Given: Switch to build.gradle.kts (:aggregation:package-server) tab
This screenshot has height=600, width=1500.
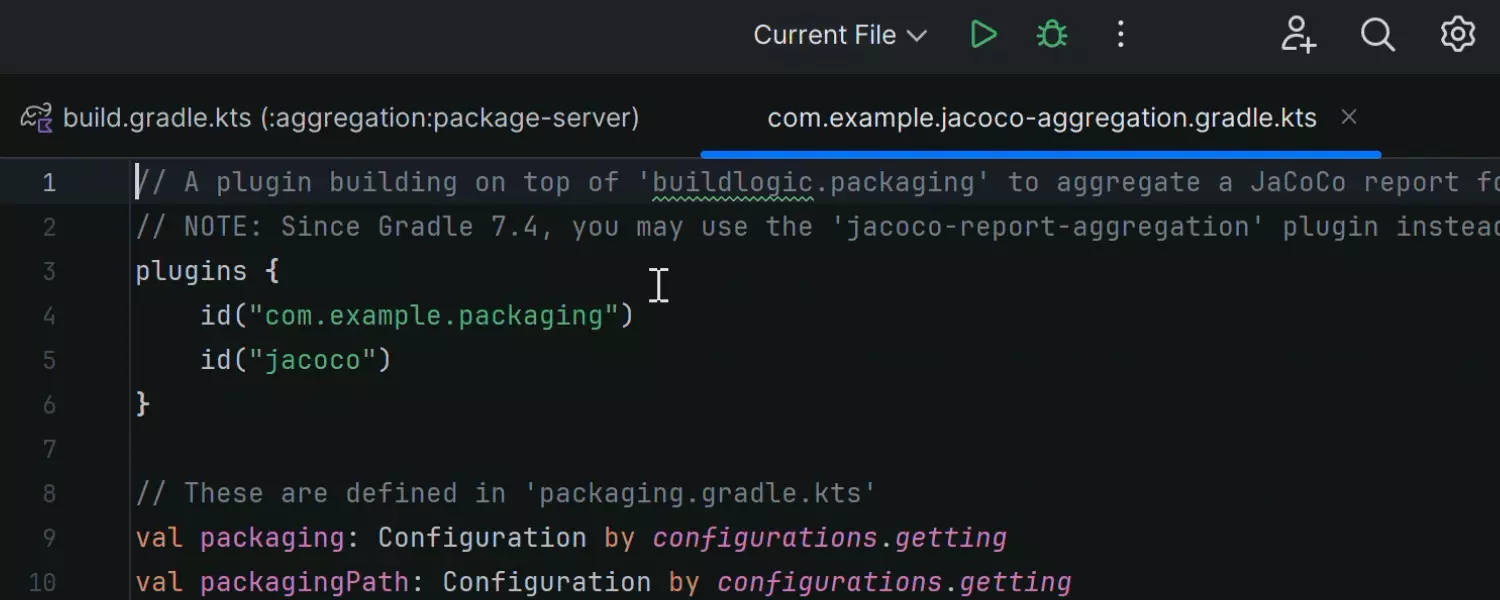Looking at the screenshot, I should tap(350, 118).
